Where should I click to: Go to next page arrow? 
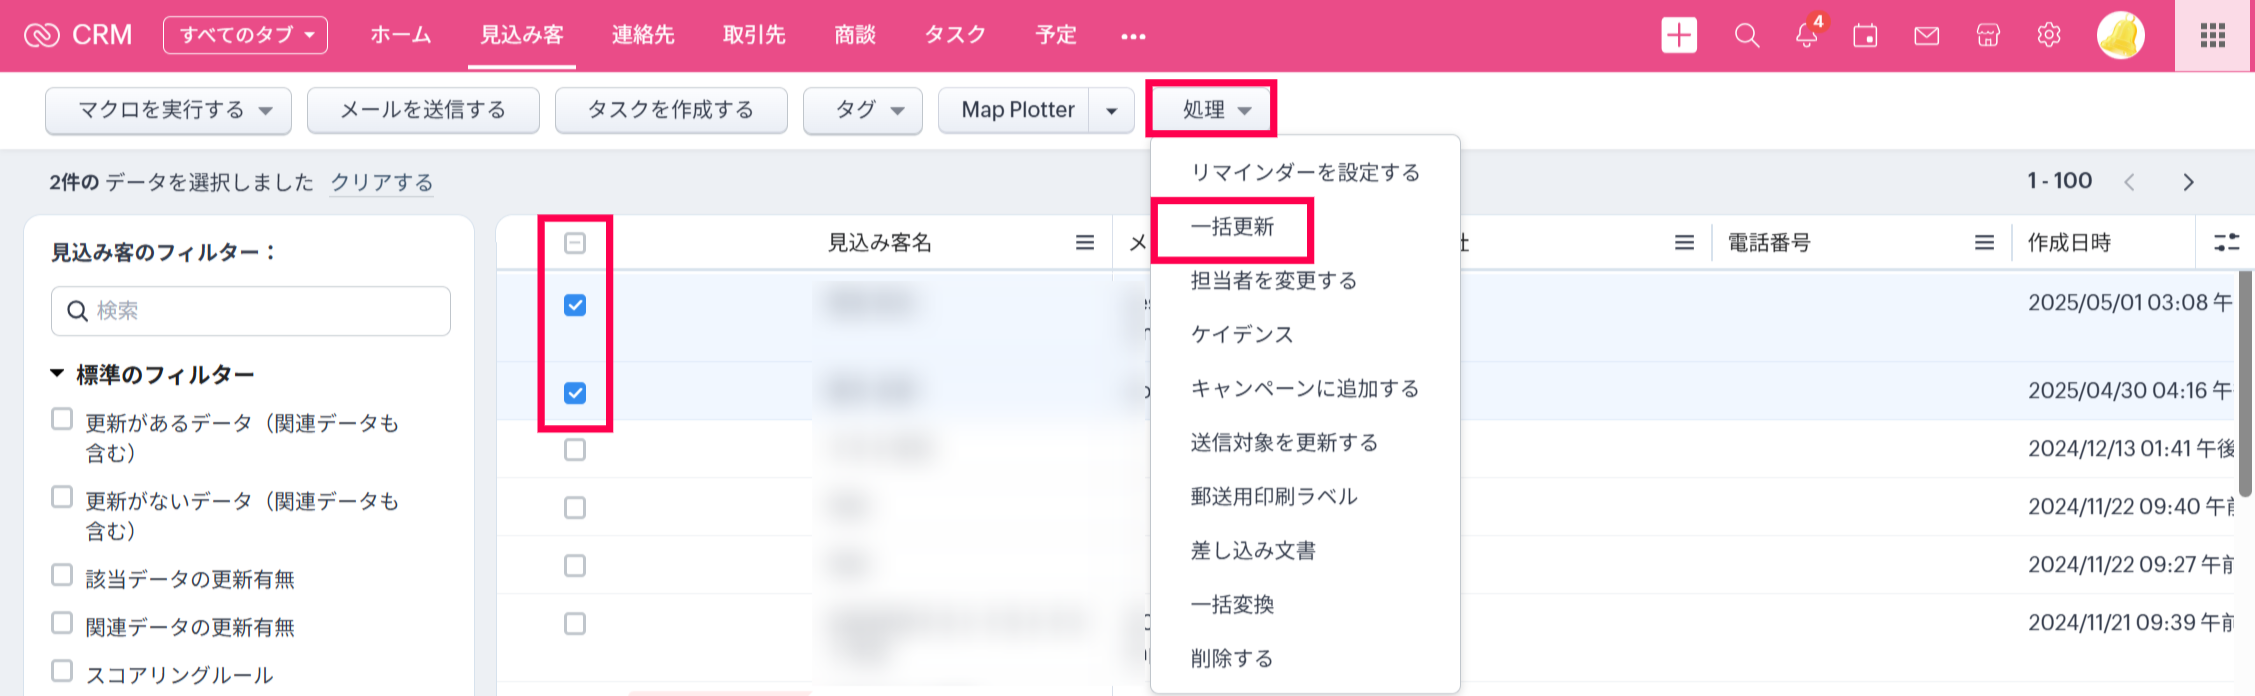(x=2188, y=182)
